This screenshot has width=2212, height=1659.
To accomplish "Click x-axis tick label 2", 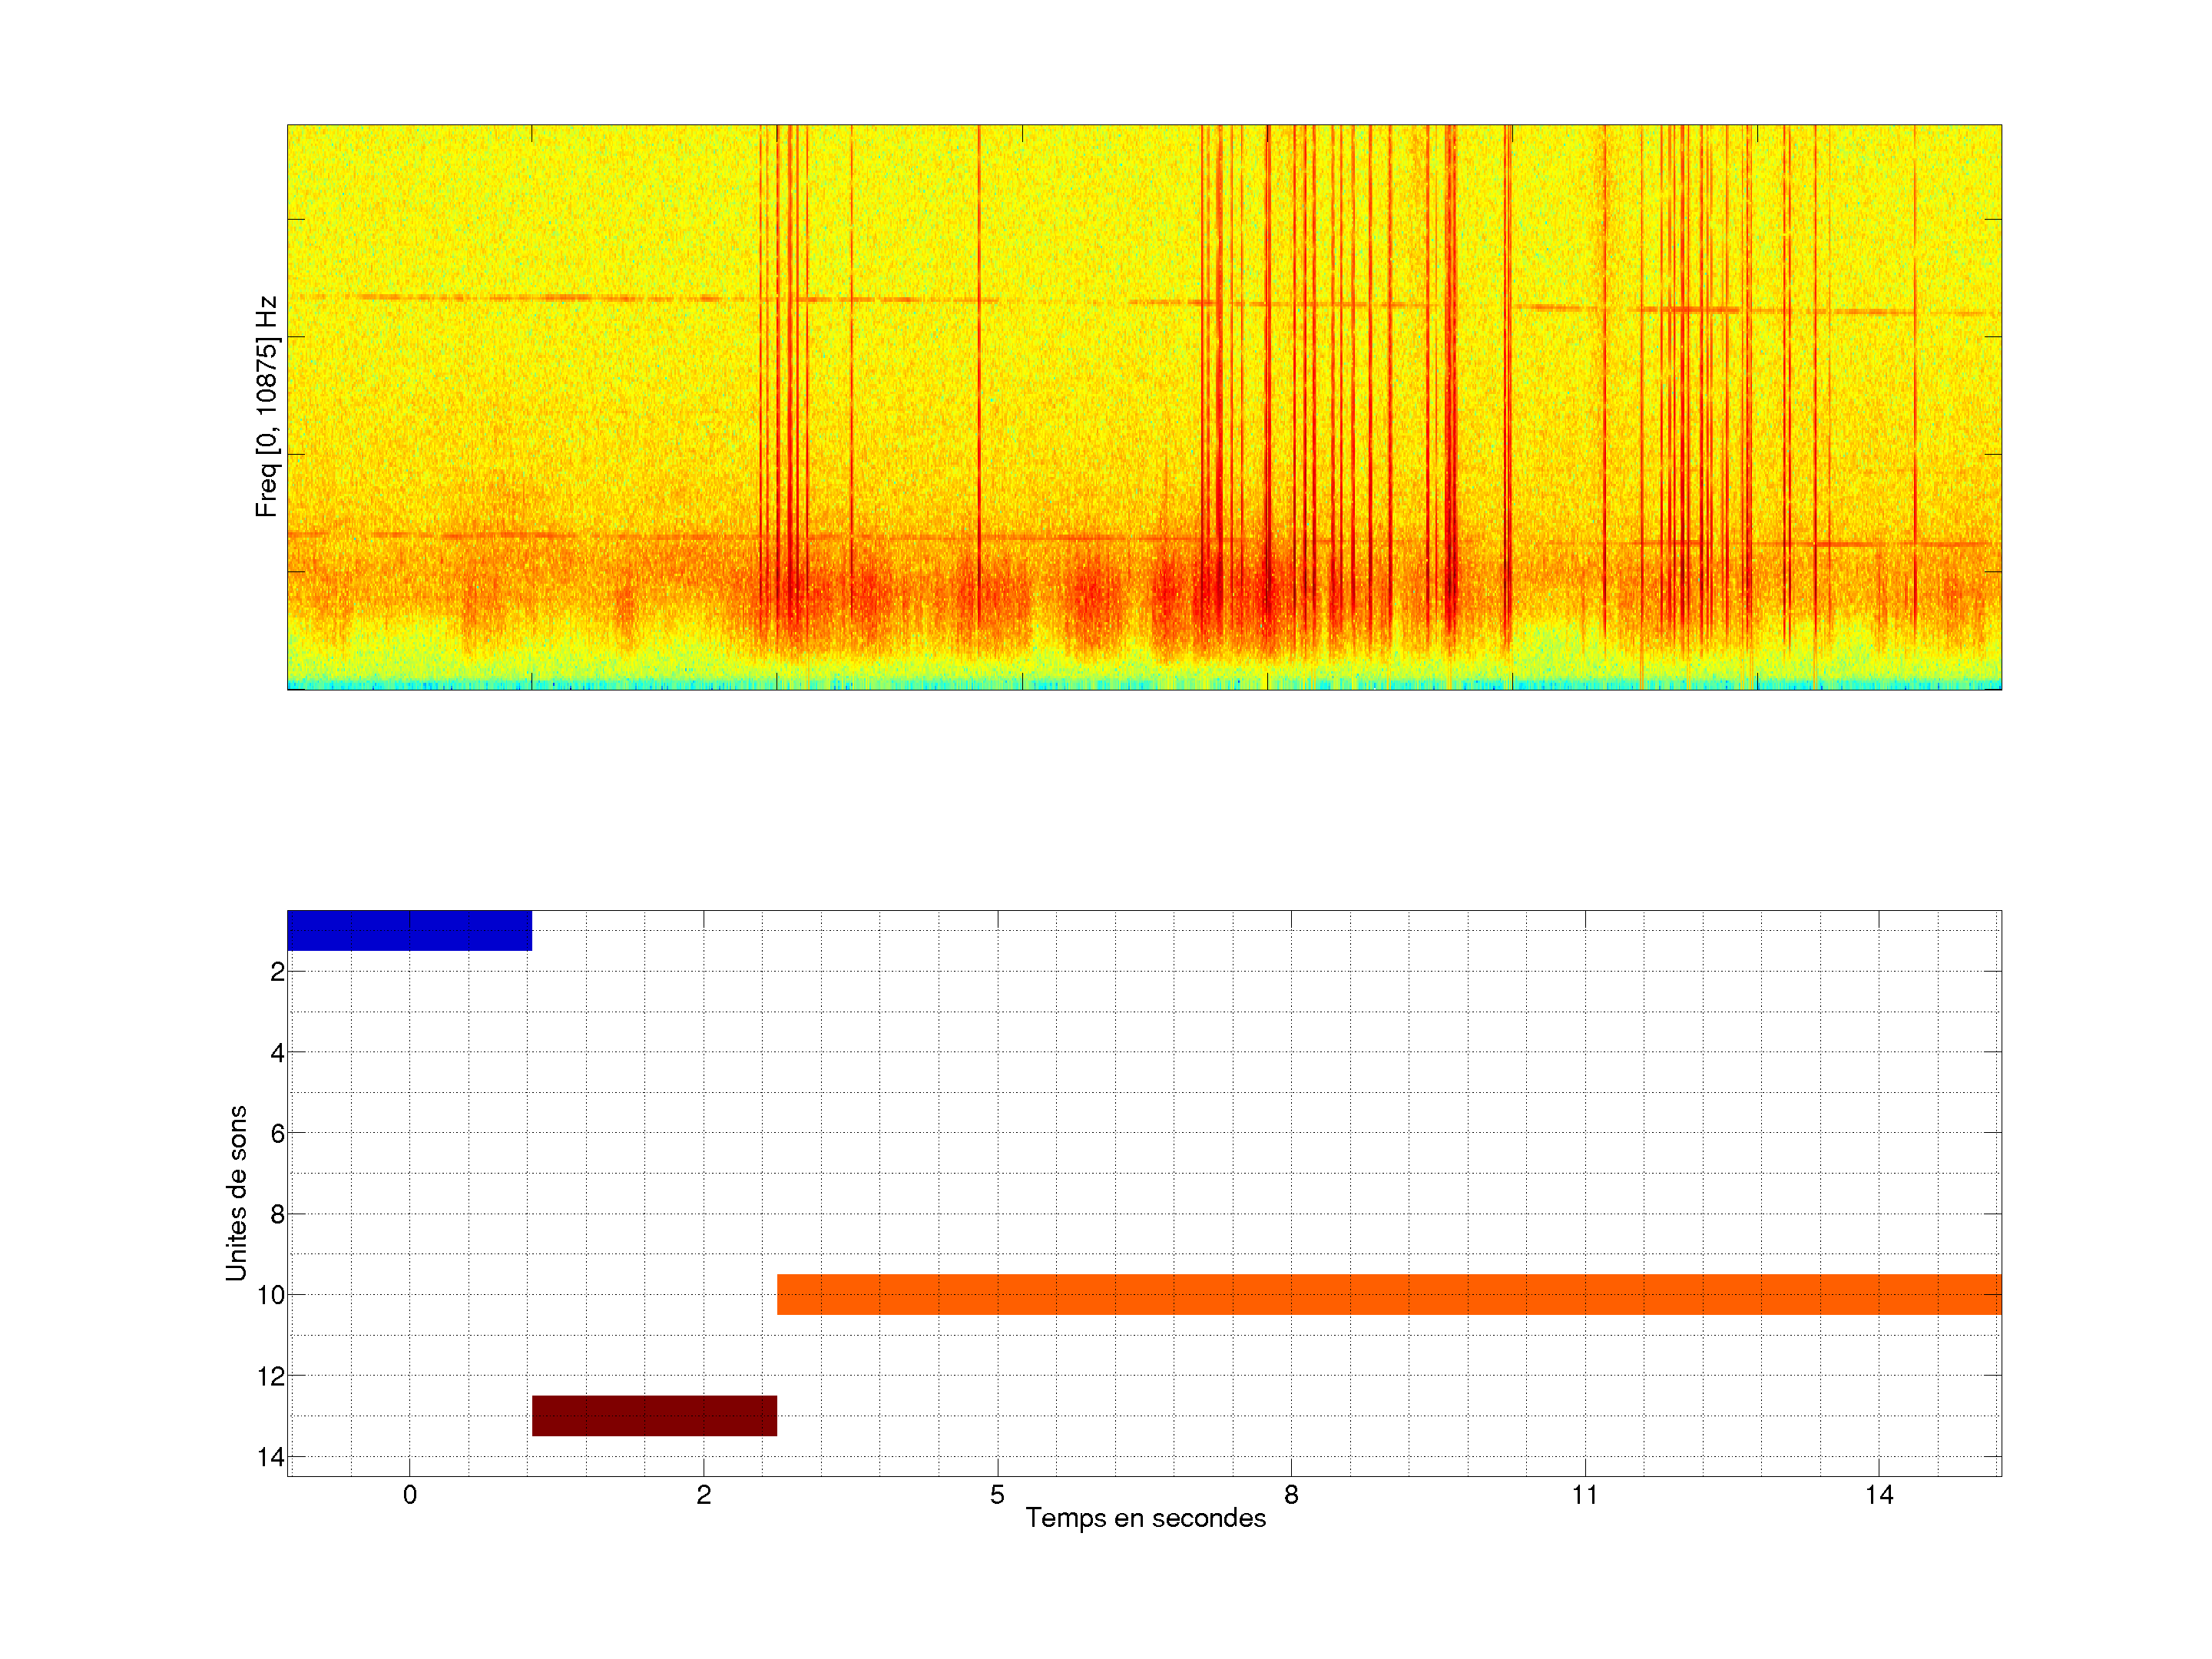I will [704, 1495].
